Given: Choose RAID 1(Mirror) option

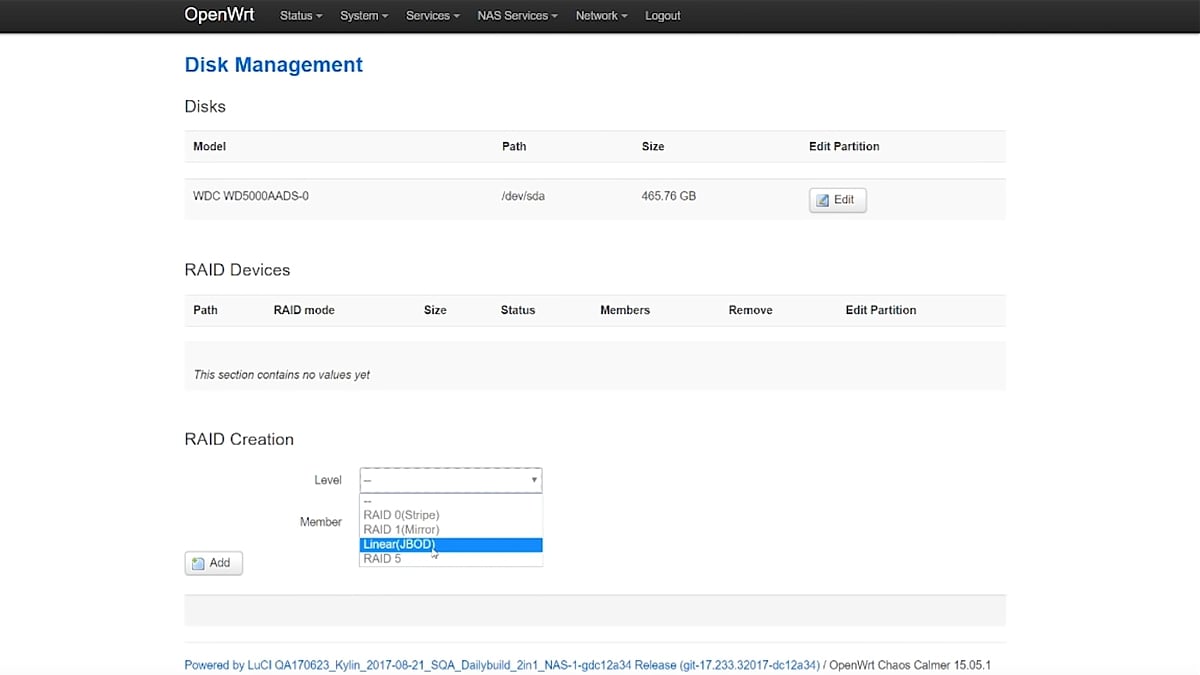Looking at the screenshot, I should coord(401,530).
